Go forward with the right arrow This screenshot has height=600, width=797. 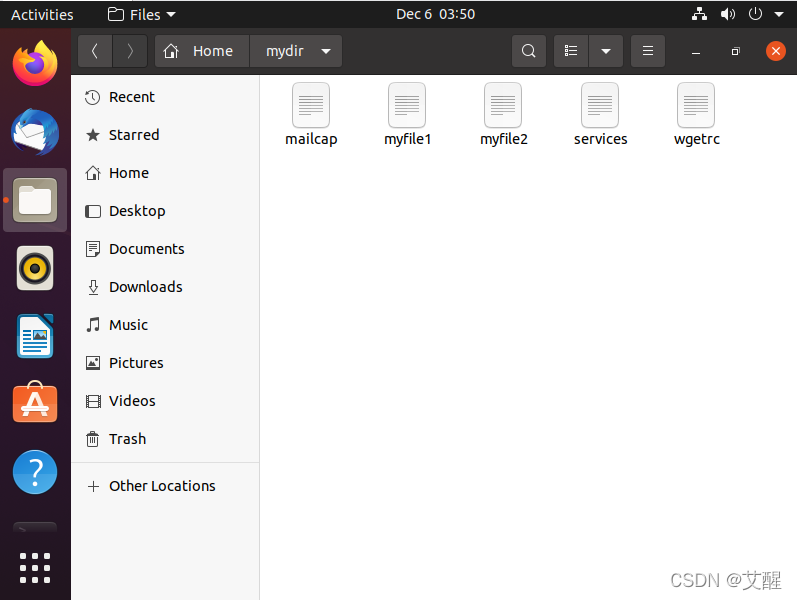(x=130, y=51)
